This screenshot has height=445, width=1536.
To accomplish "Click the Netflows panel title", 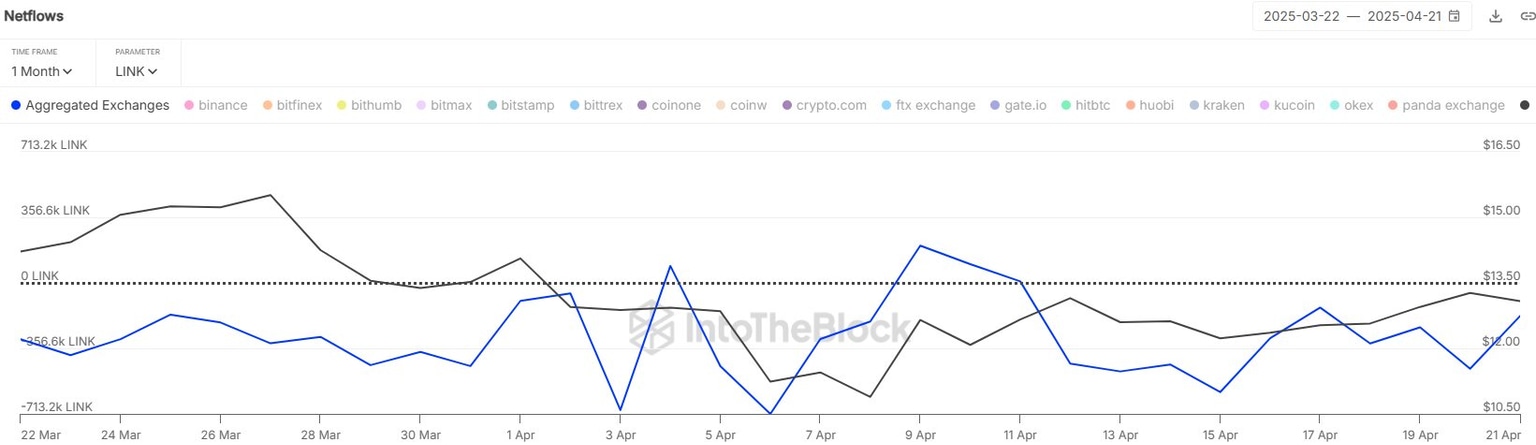I will (x=32, y=16).
